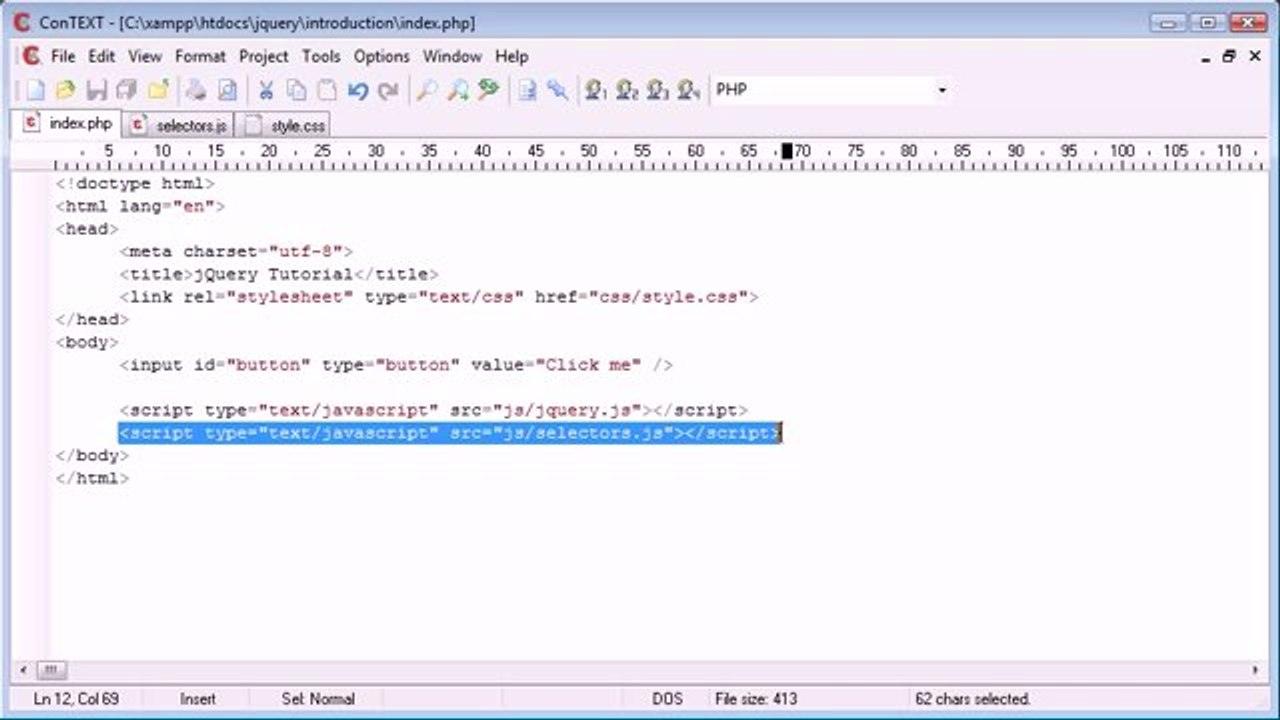Screen dimensions: 1280x720
Task: Open the Tools menu
Action: click(x=321, y=56)
